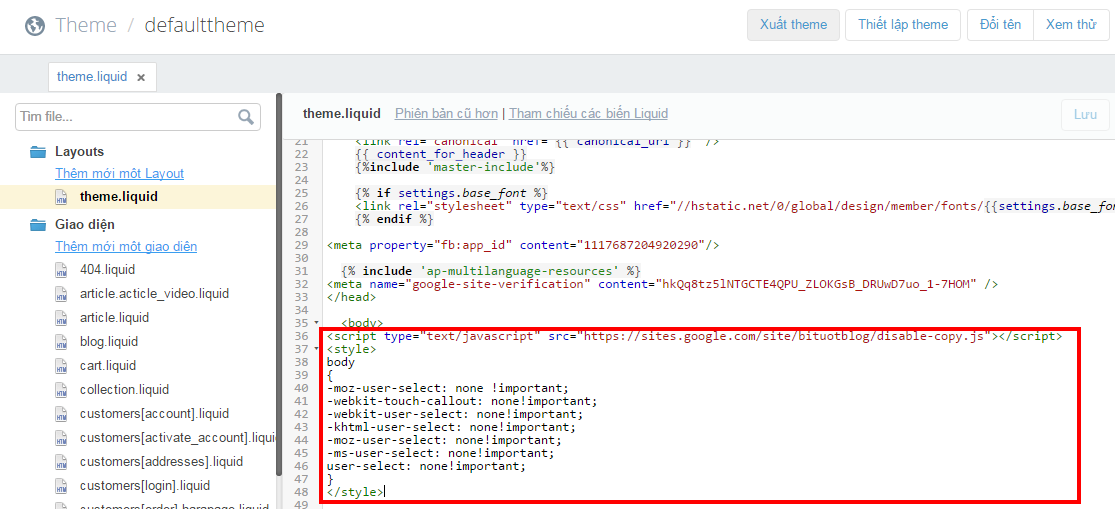Click the customers[activate_account].liquid file icon
Screen dimensions: 1115x509
pos(62,438)
